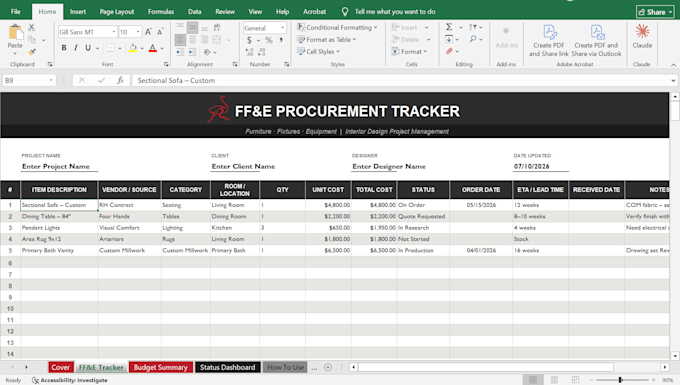Click the Paste clipboard icon

click(x=15, y=32)
